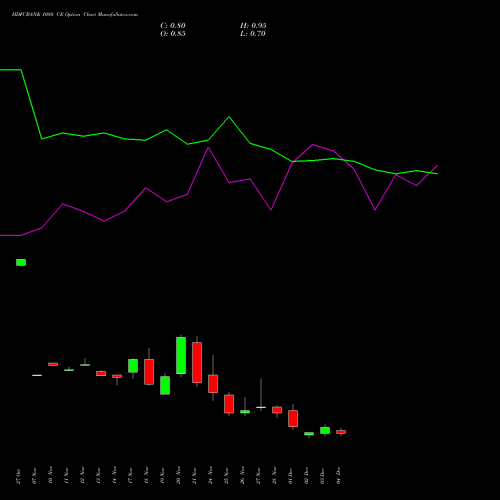Click the red candlestick on 25 Nov

pos(229,404)
